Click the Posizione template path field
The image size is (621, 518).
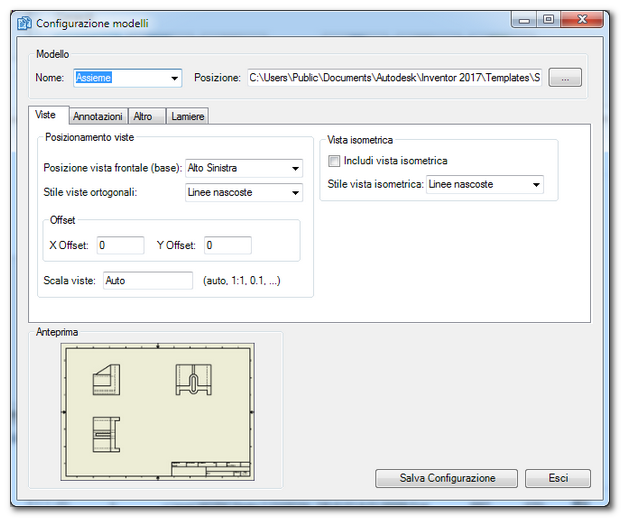(394, 78)
